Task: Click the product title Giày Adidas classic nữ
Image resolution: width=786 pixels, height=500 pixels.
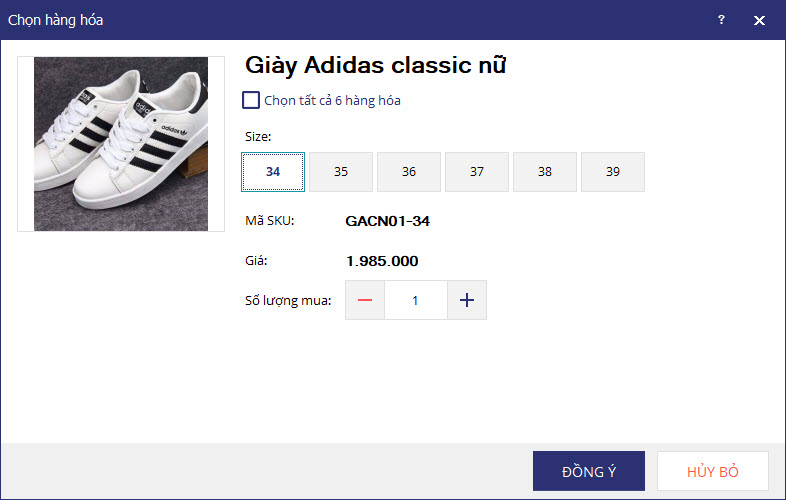Action: coord(376,66)
